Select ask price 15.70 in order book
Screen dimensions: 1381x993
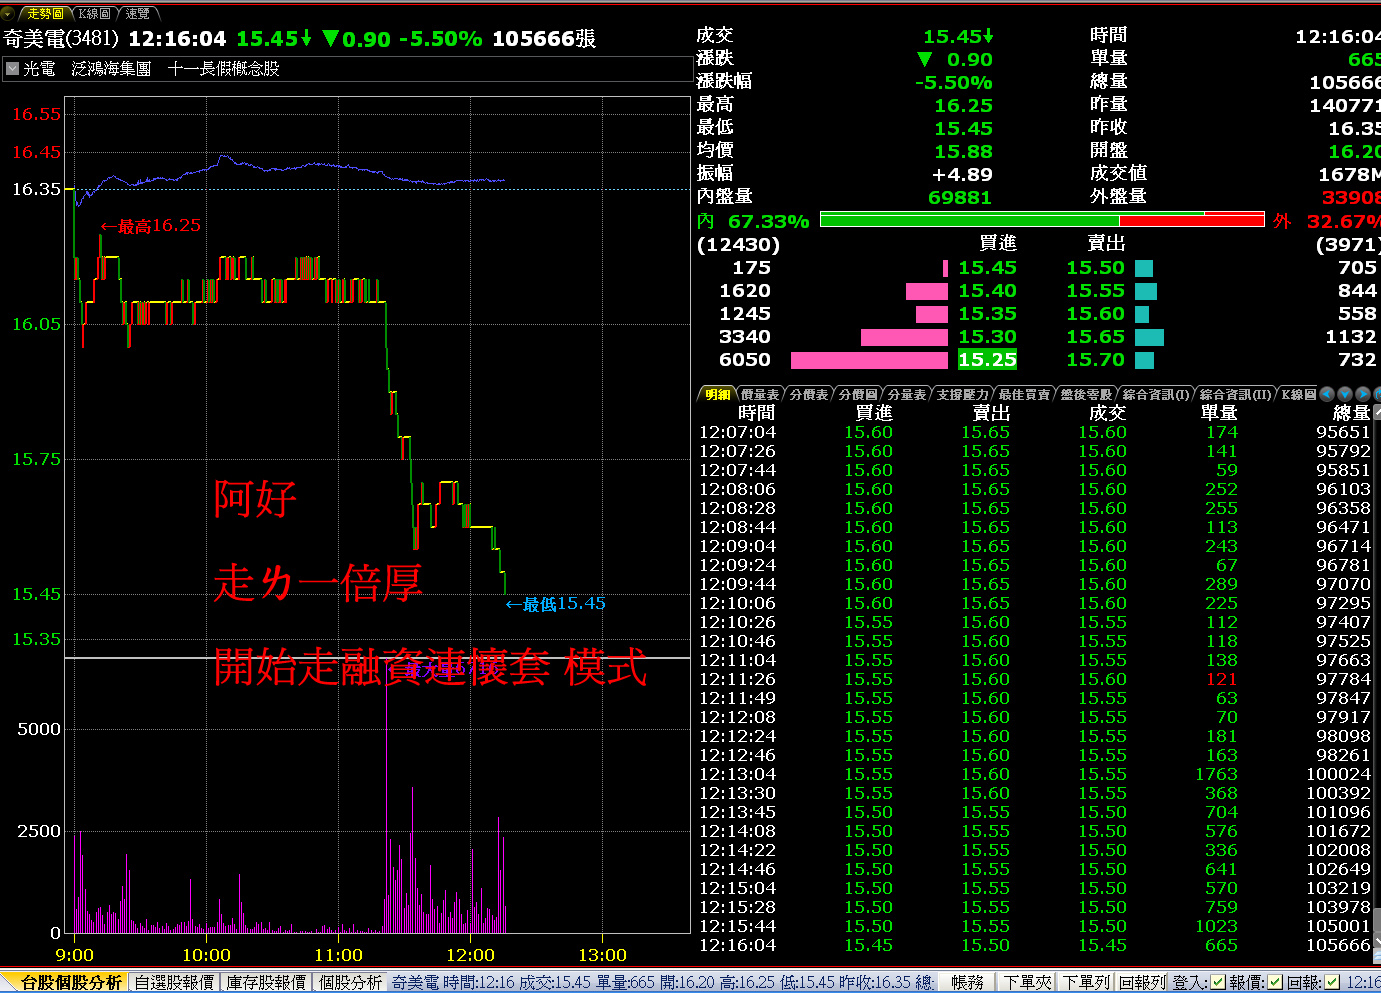1095,360
